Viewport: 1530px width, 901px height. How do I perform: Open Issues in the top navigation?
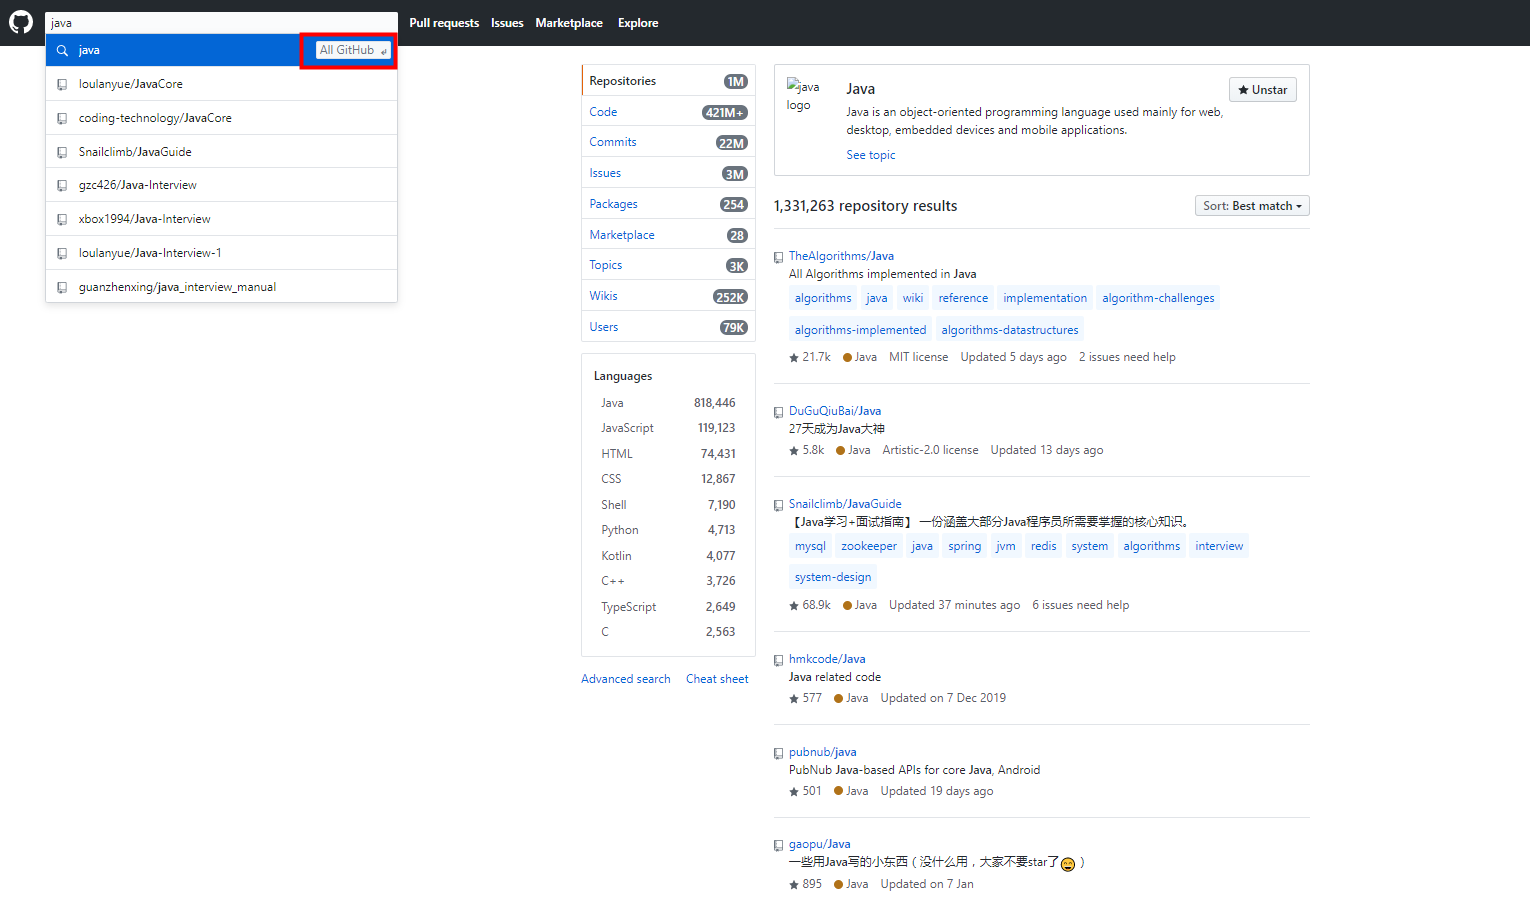[x=507, y=23]
